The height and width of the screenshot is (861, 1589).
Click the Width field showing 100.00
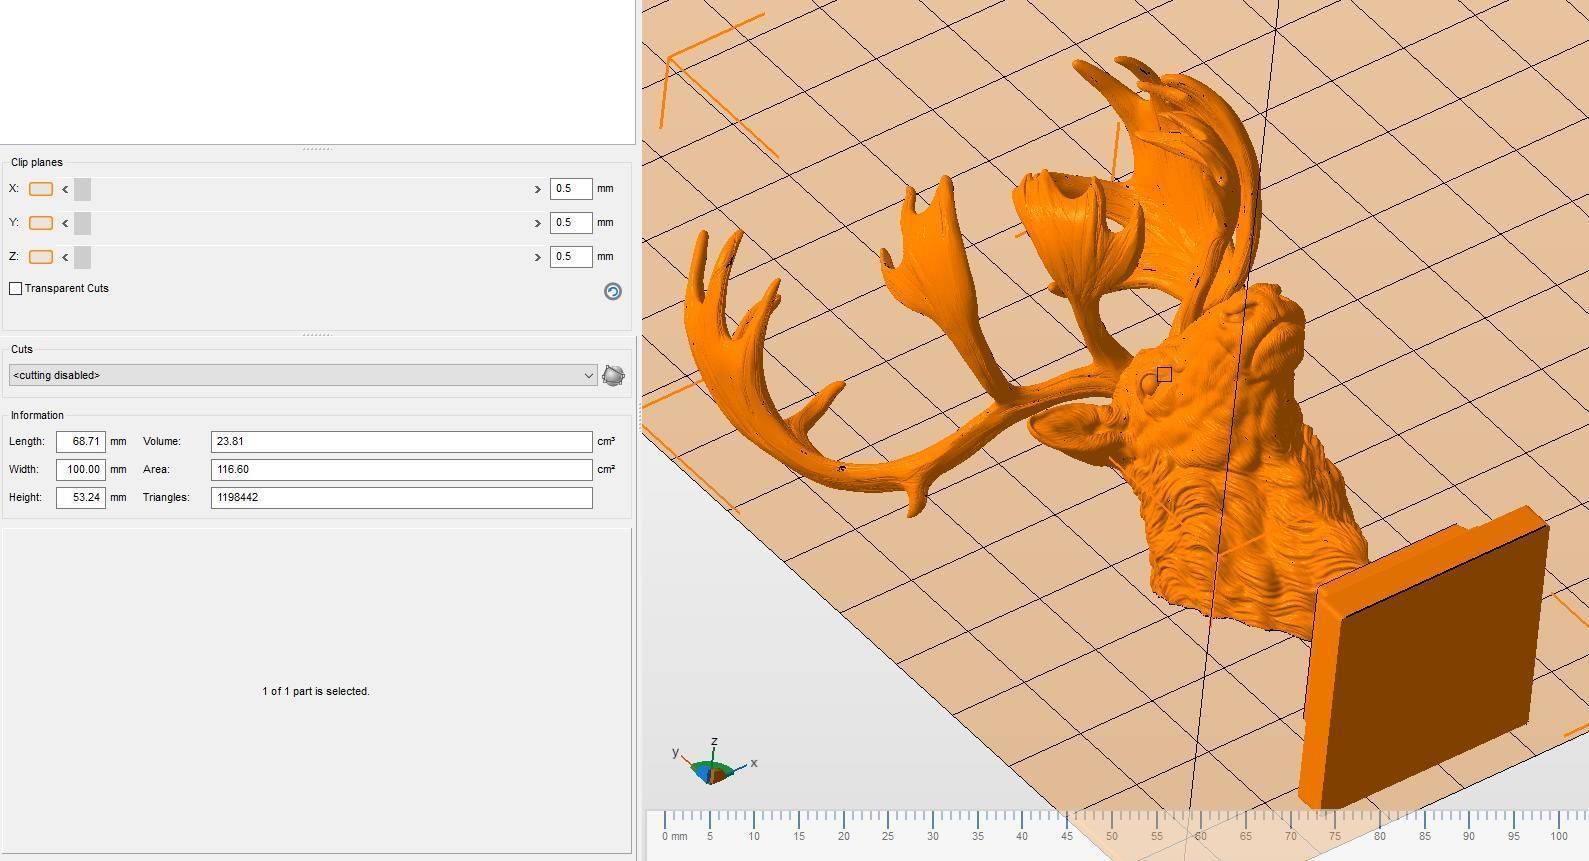click(x=81, y=469)
